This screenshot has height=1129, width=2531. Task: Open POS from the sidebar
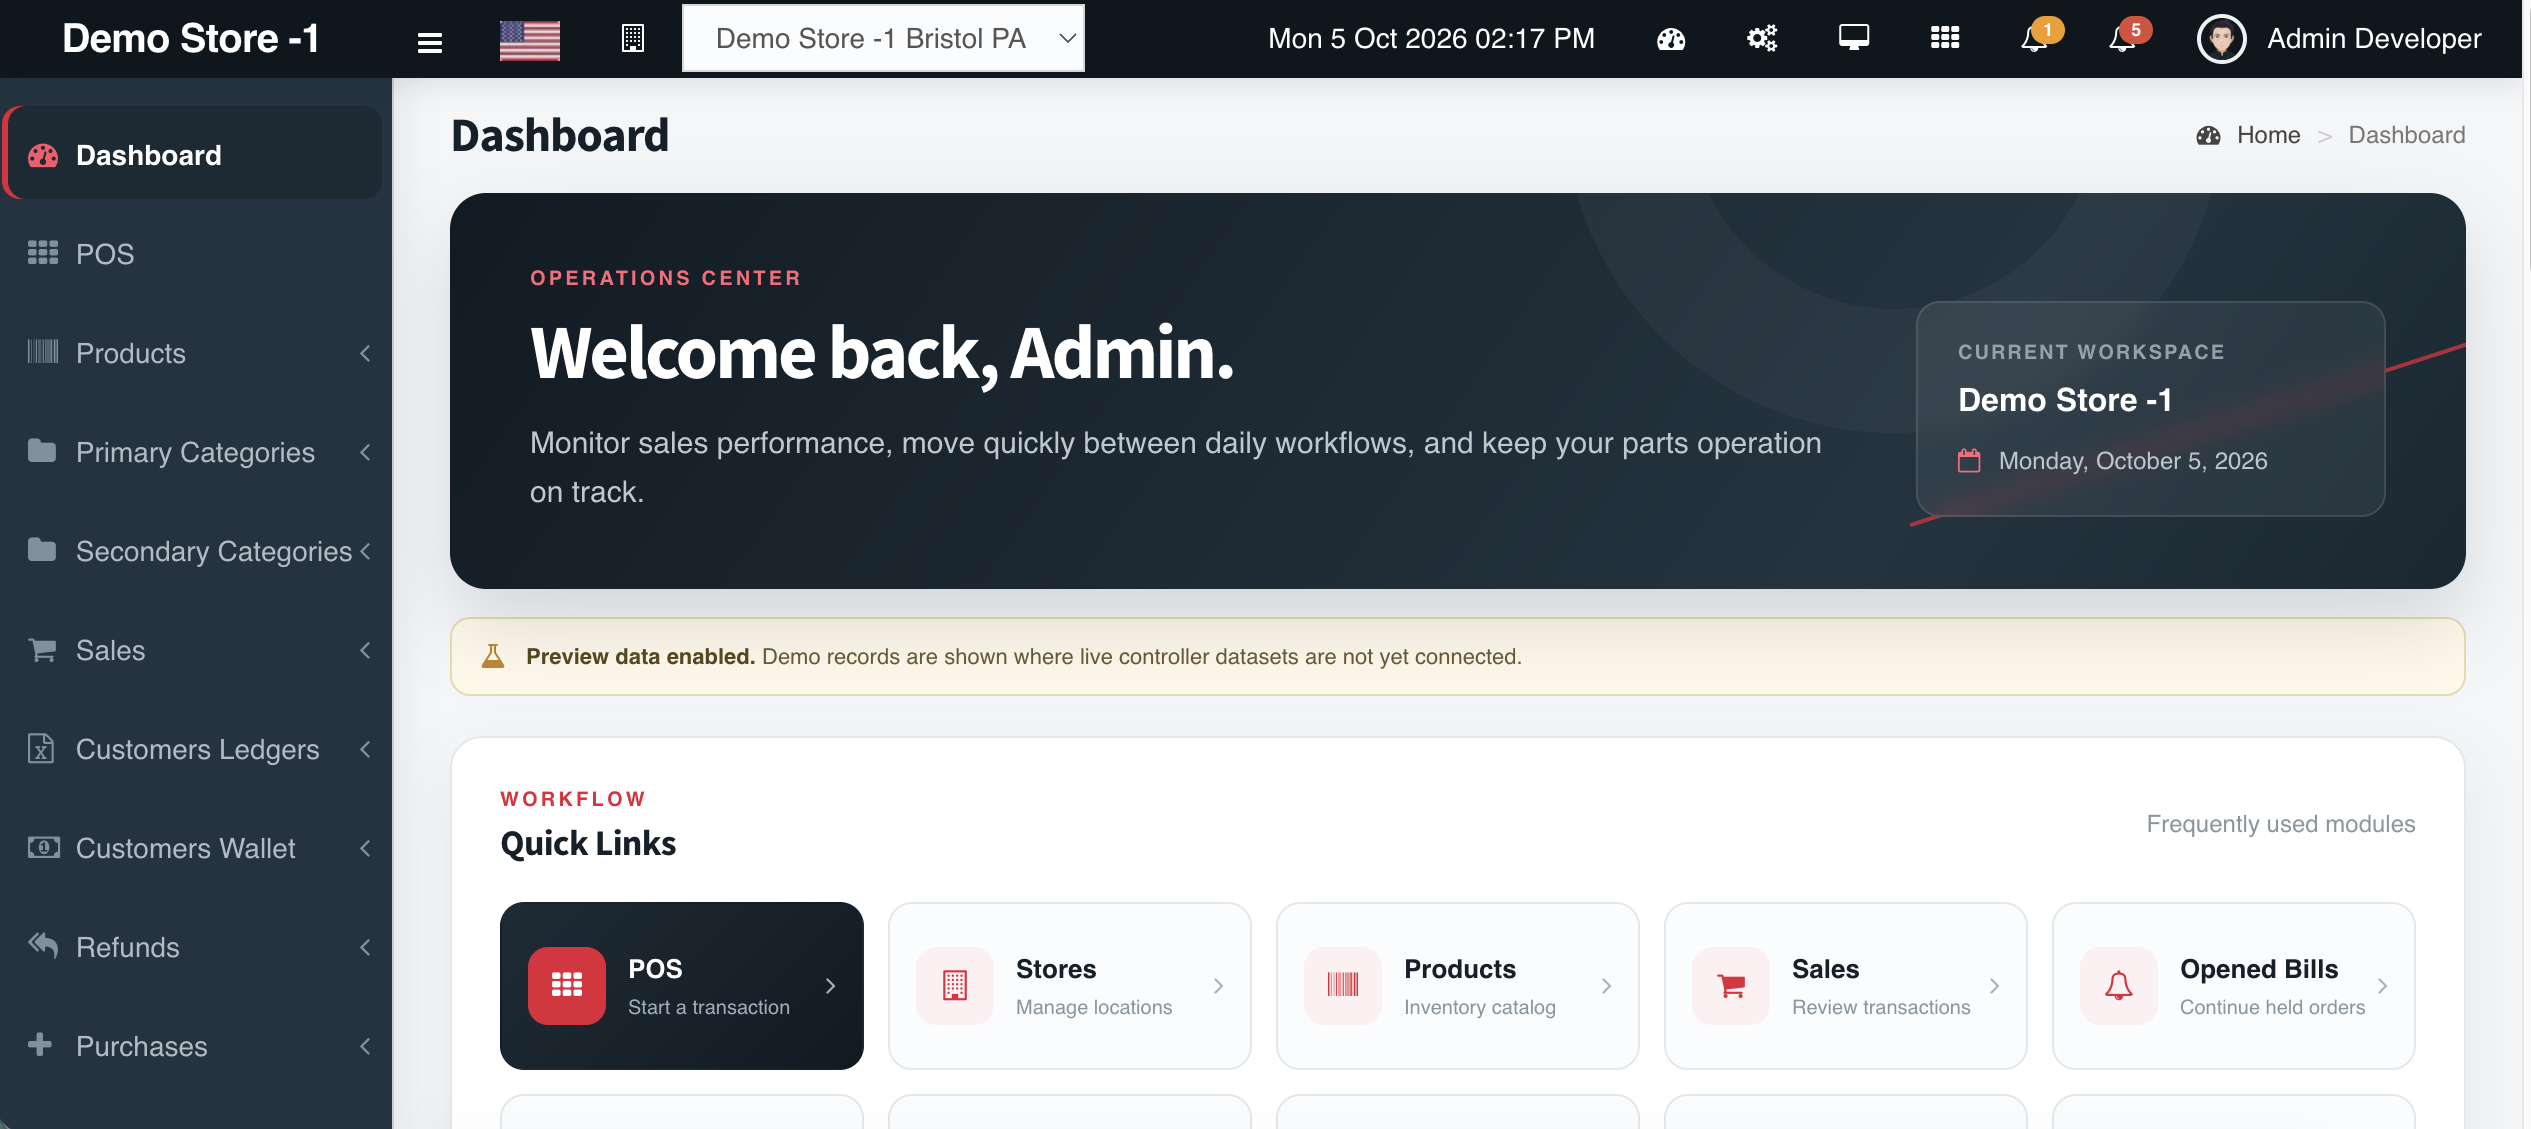click(x=194, y=253)
